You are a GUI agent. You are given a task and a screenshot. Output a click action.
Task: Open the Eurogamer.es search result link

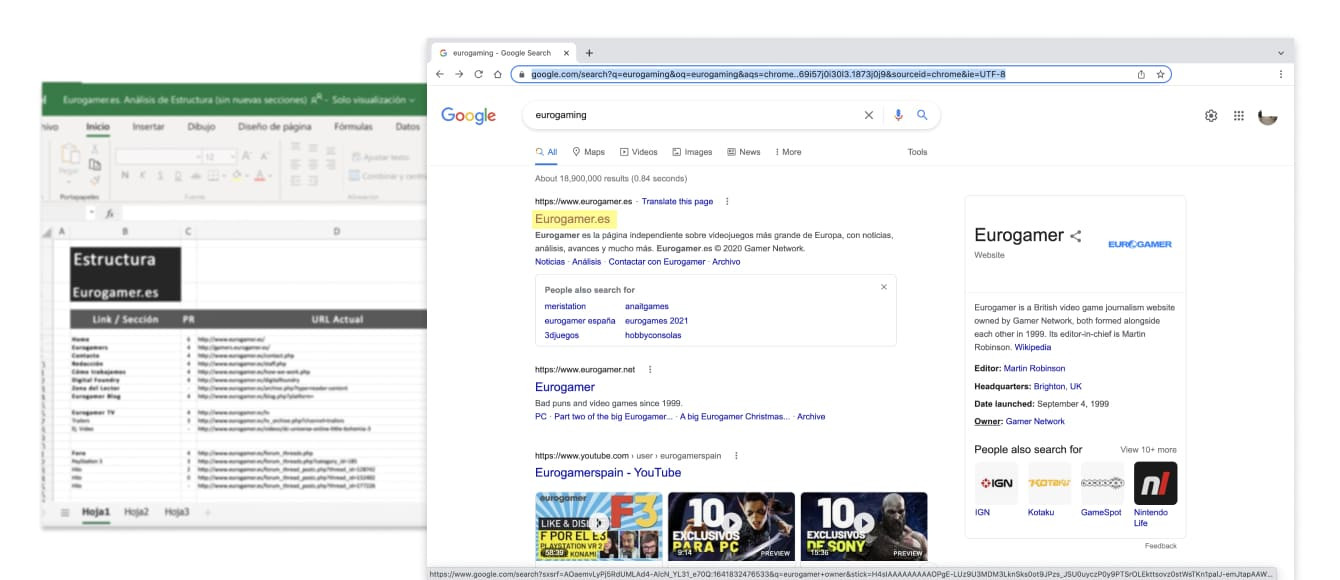pos(572,219)
